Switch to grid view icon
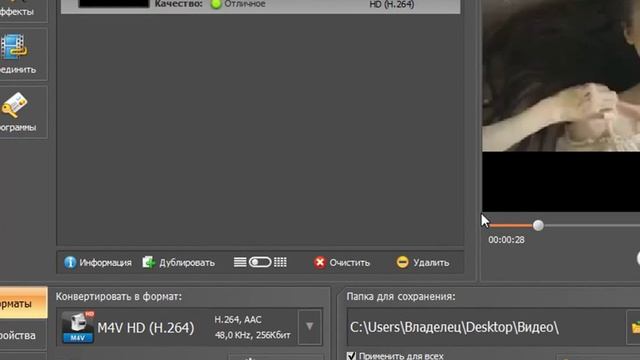 pos(280,262)
